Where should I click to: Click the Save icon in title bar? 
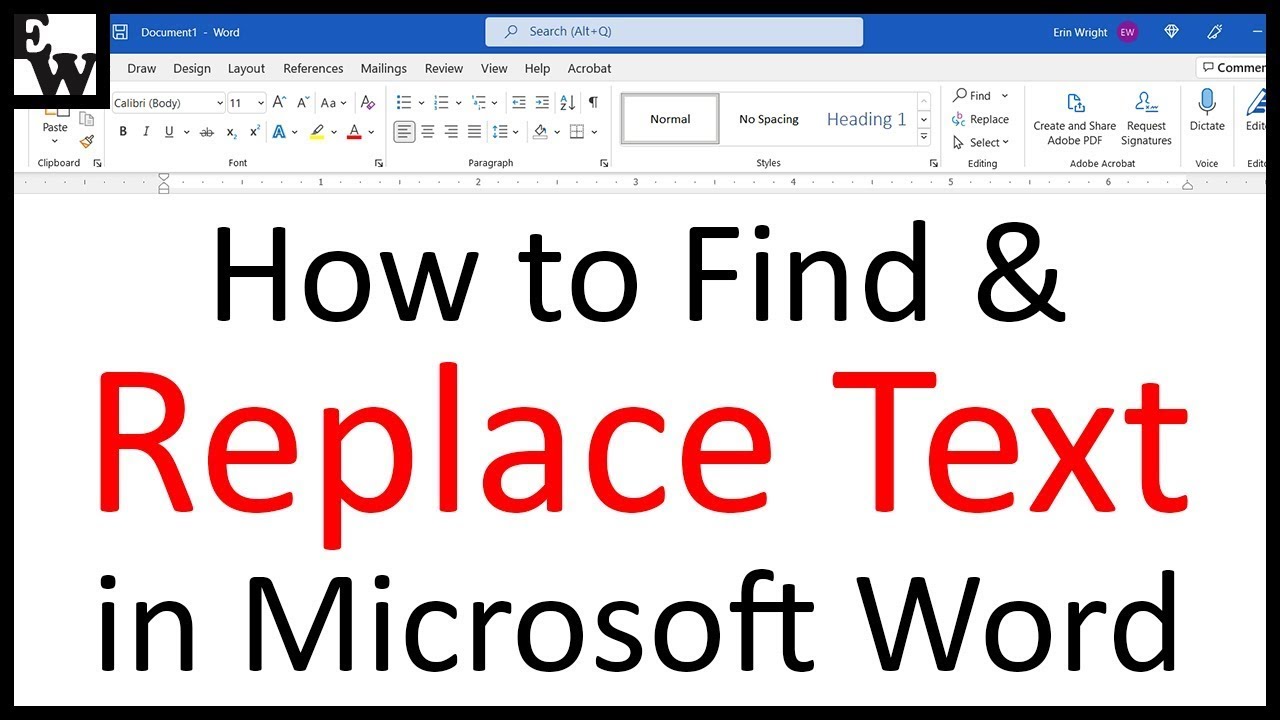coord(120,32)
